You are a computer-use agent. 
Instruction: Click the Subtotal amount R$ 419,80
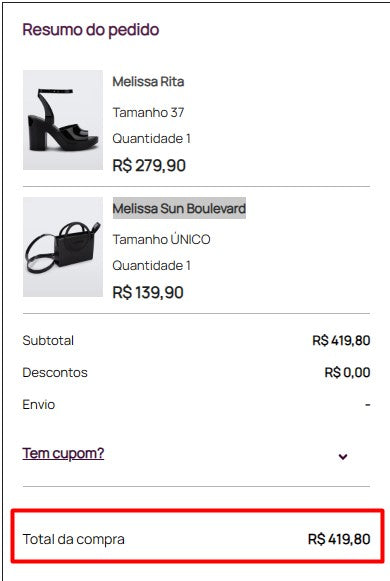coord(341,341)
